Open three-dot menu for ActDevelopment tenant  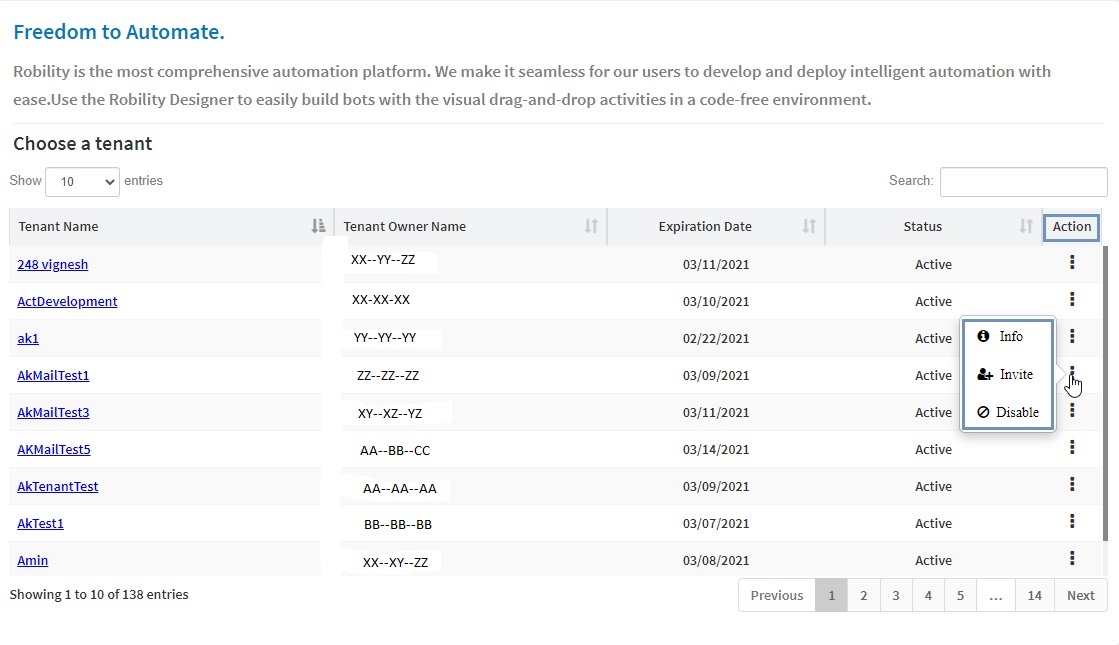point(1072,300)
